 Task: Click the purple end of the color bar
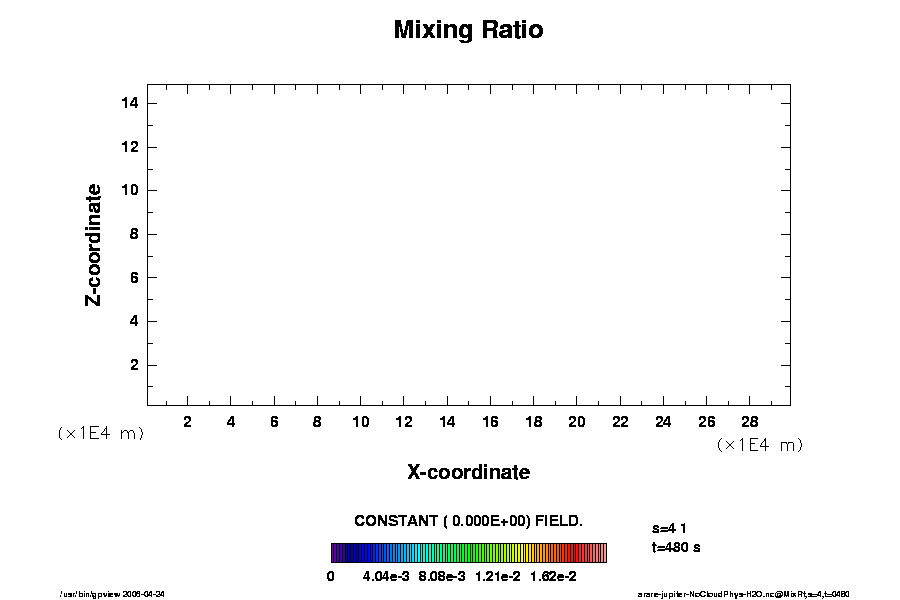tap(337, 553)
